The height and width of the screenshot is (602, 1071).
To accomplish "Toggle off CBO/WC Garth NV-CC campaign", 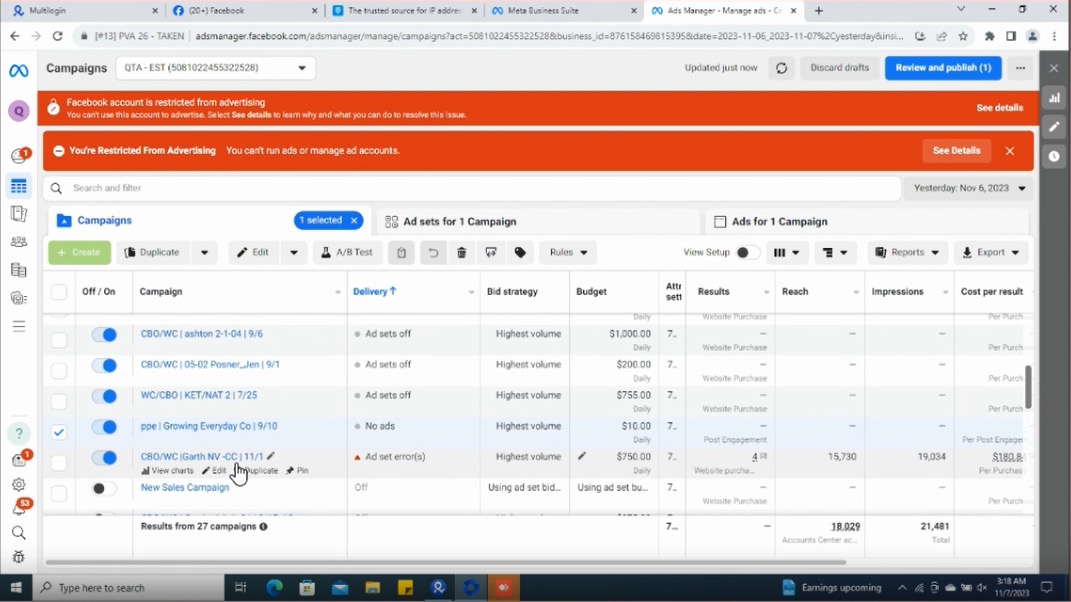I will point(105,458).
